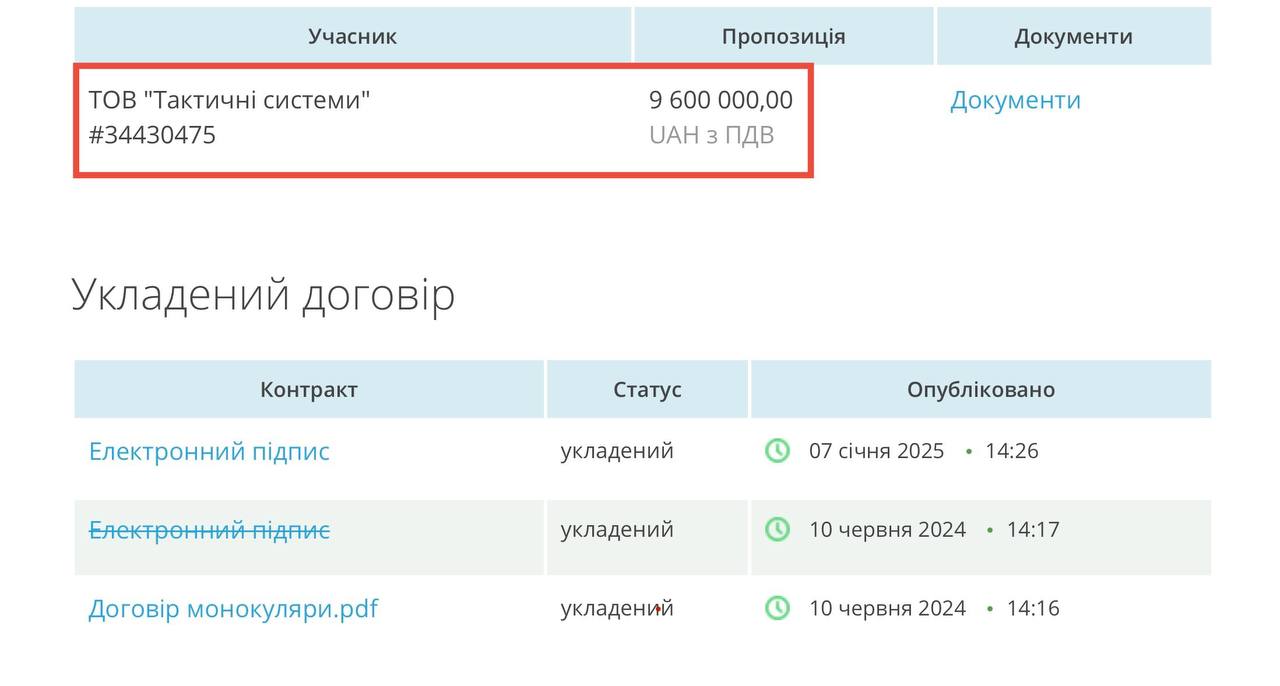Select the participant code #34430475
The width and height of the screenshot is (1280, 686).
(152, 135)
